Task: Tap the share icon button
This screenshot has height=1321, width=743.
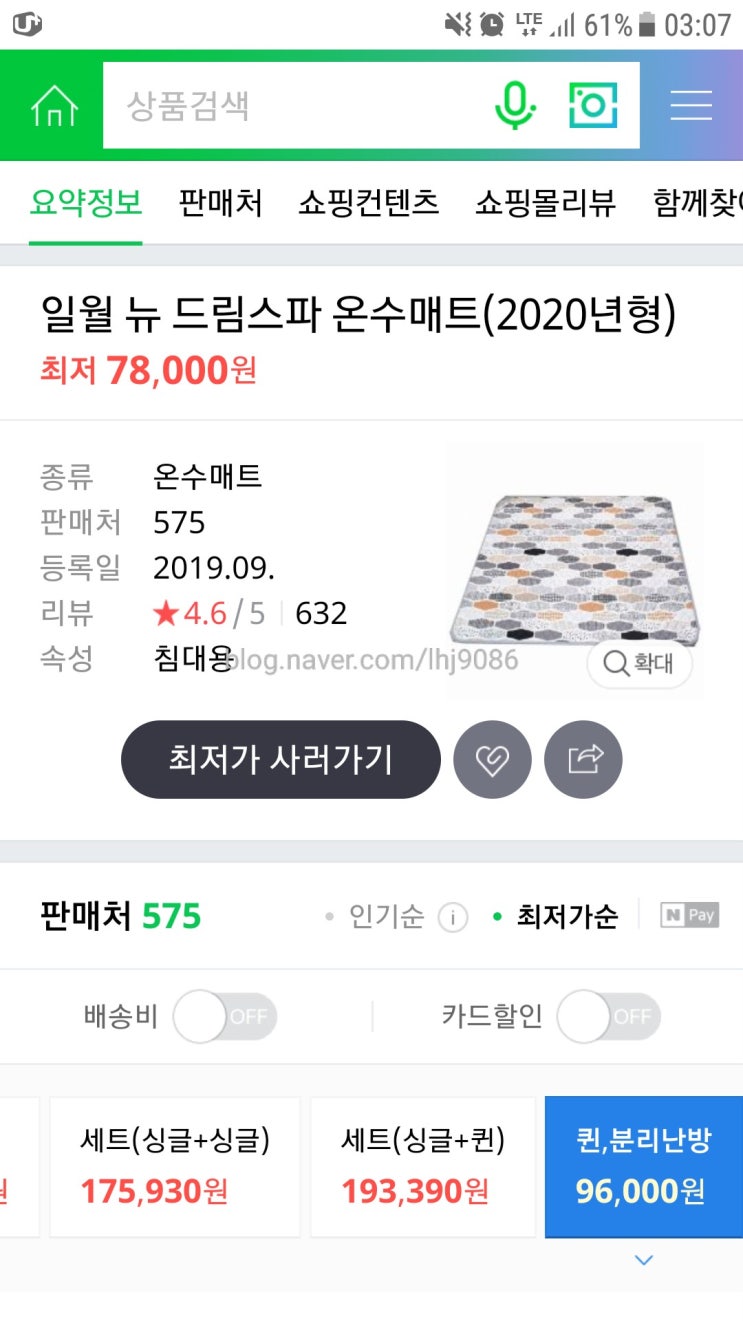Action: pyautogui.click(x=583, y=760)
